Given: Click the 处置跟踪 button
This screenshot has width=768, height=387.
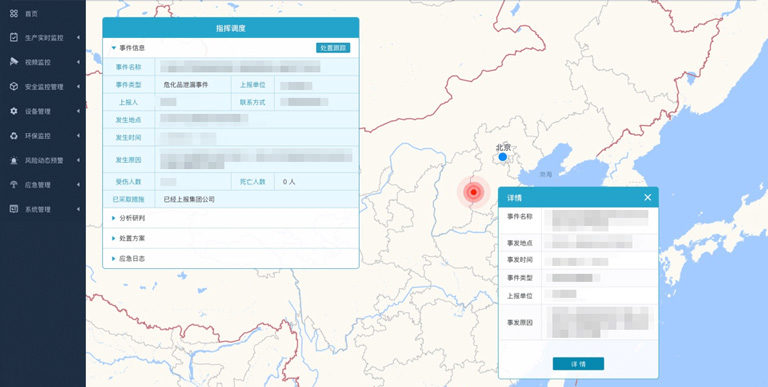Looking at the screenshot, I should 333,48.
